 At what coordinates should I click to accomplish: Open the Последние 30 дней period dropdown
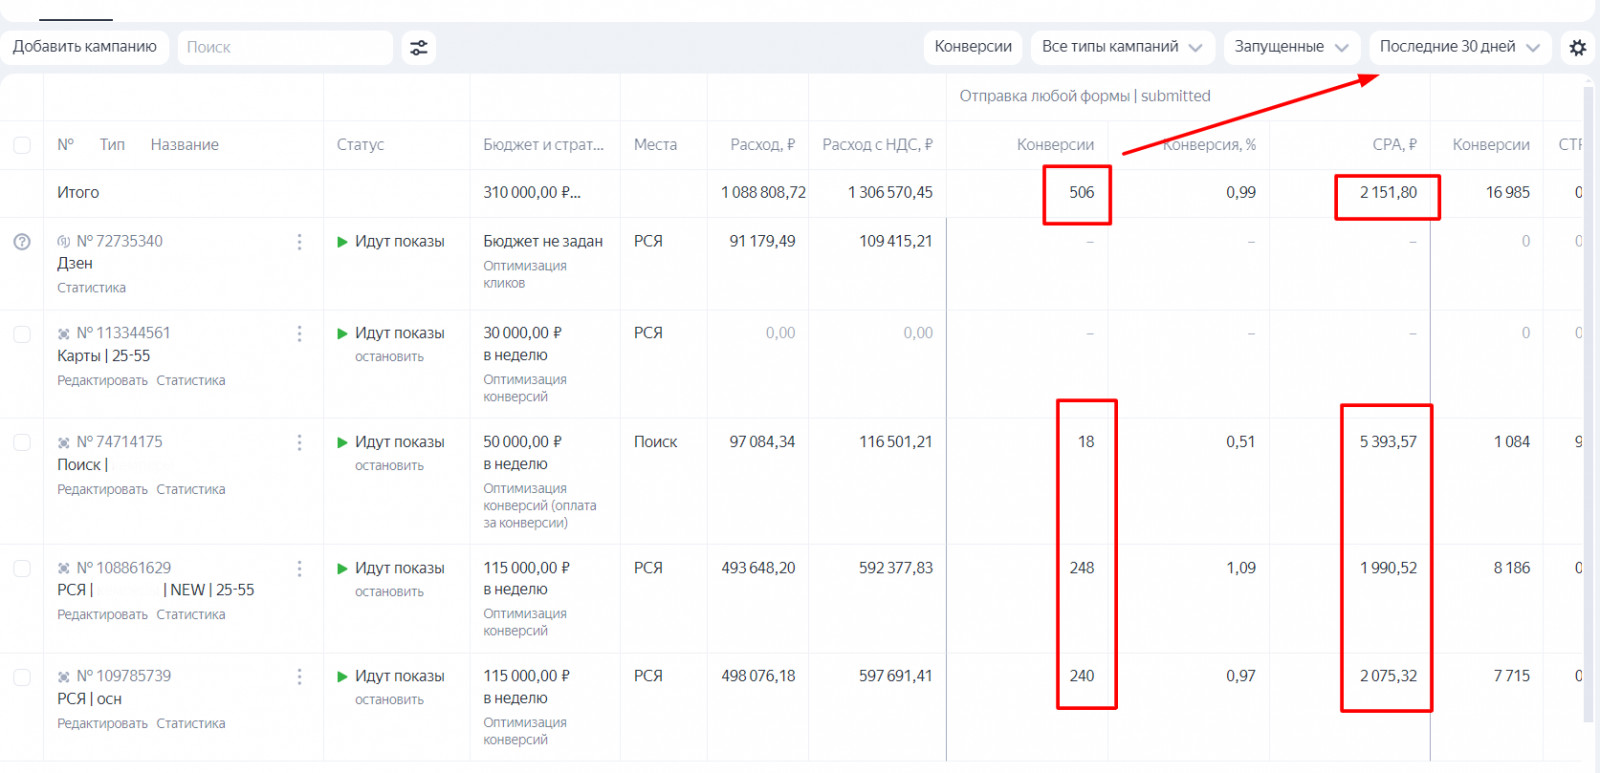point(1460,47)
